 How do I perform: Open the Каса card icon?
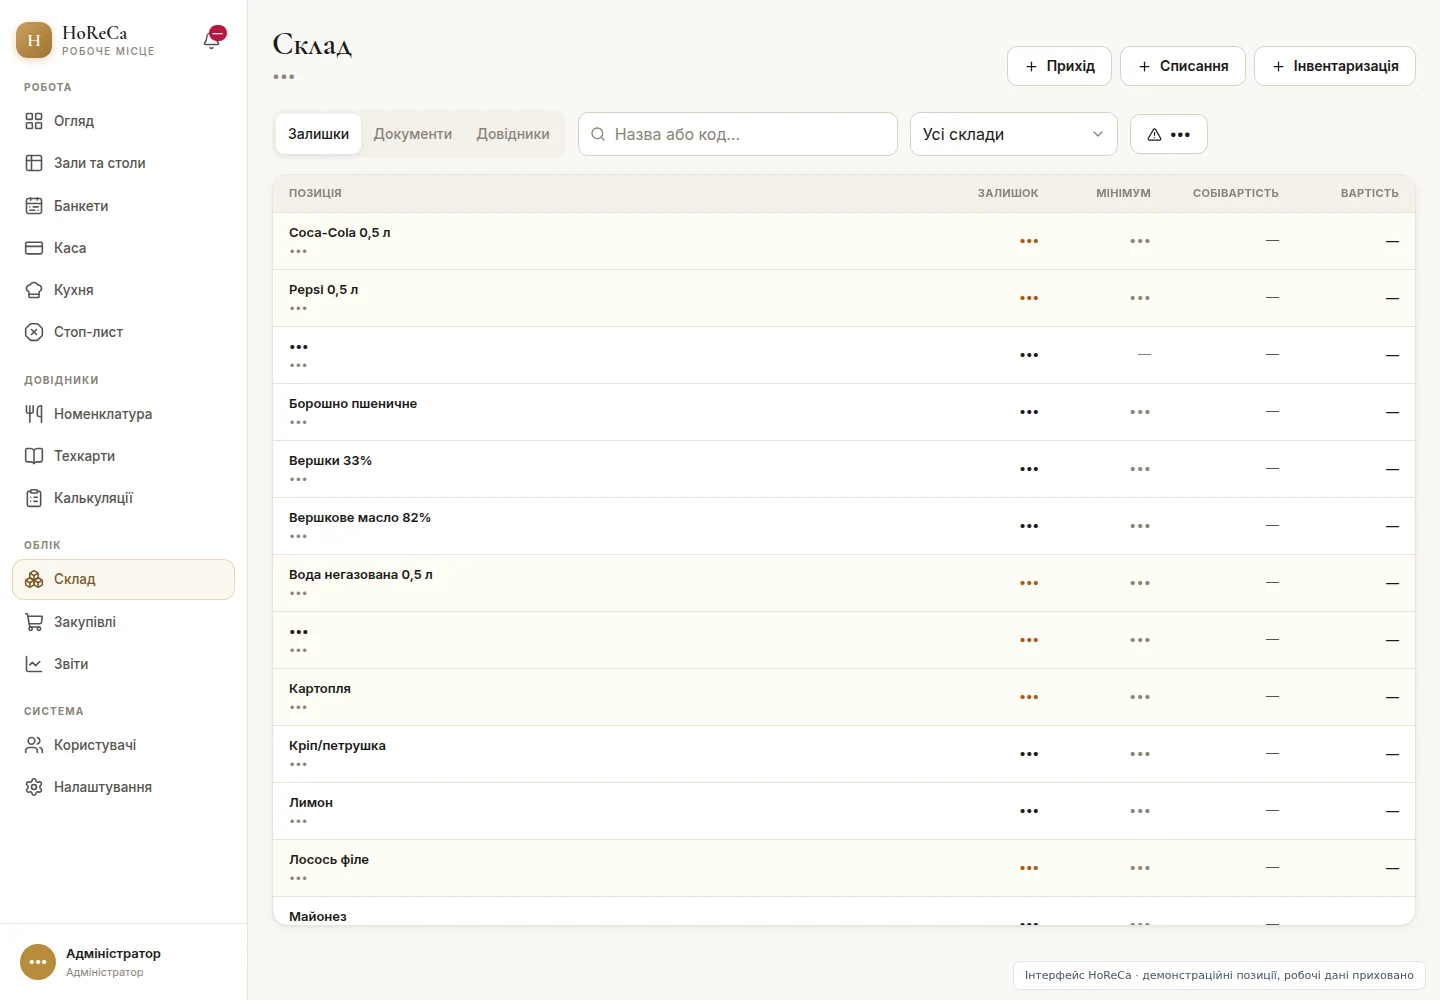(34, 248)
